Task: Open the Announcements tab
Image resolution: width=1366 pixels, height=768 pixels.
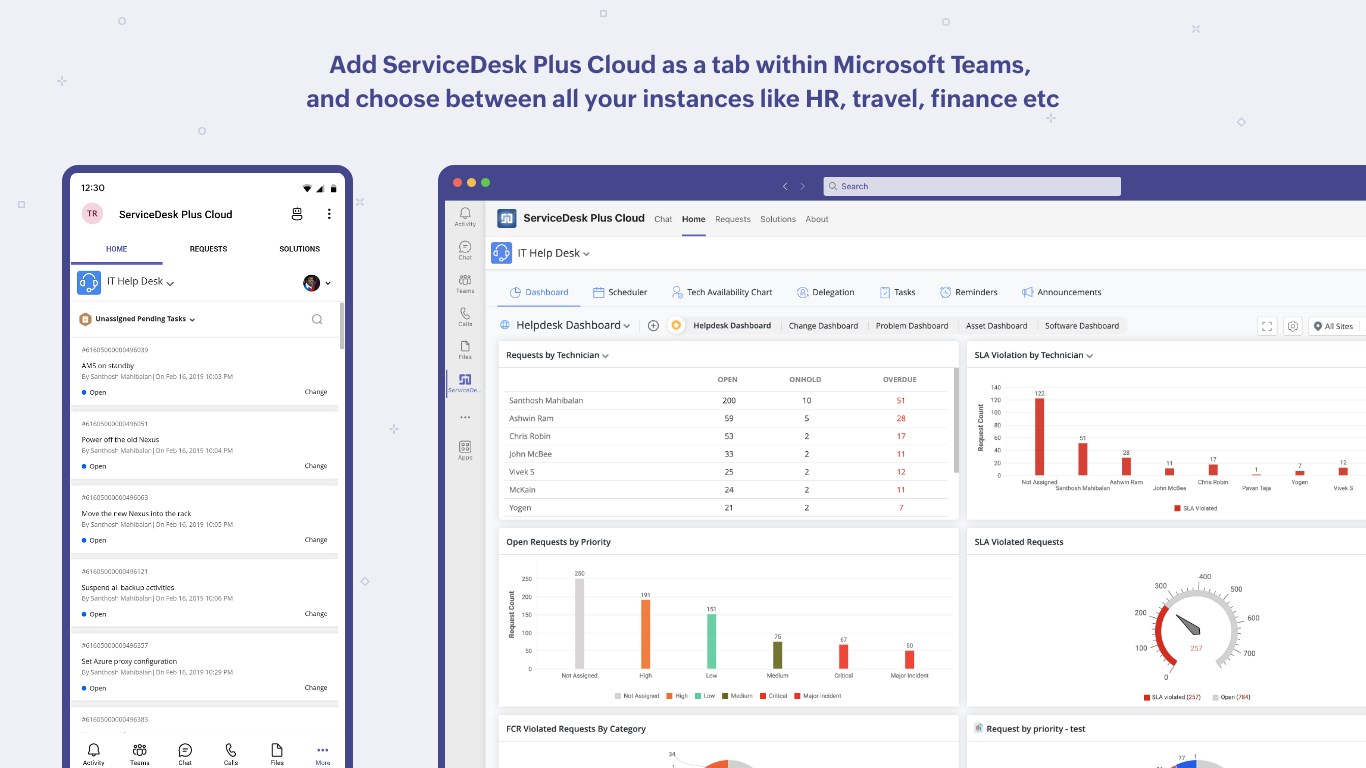Action: (x=1061, y=292)
